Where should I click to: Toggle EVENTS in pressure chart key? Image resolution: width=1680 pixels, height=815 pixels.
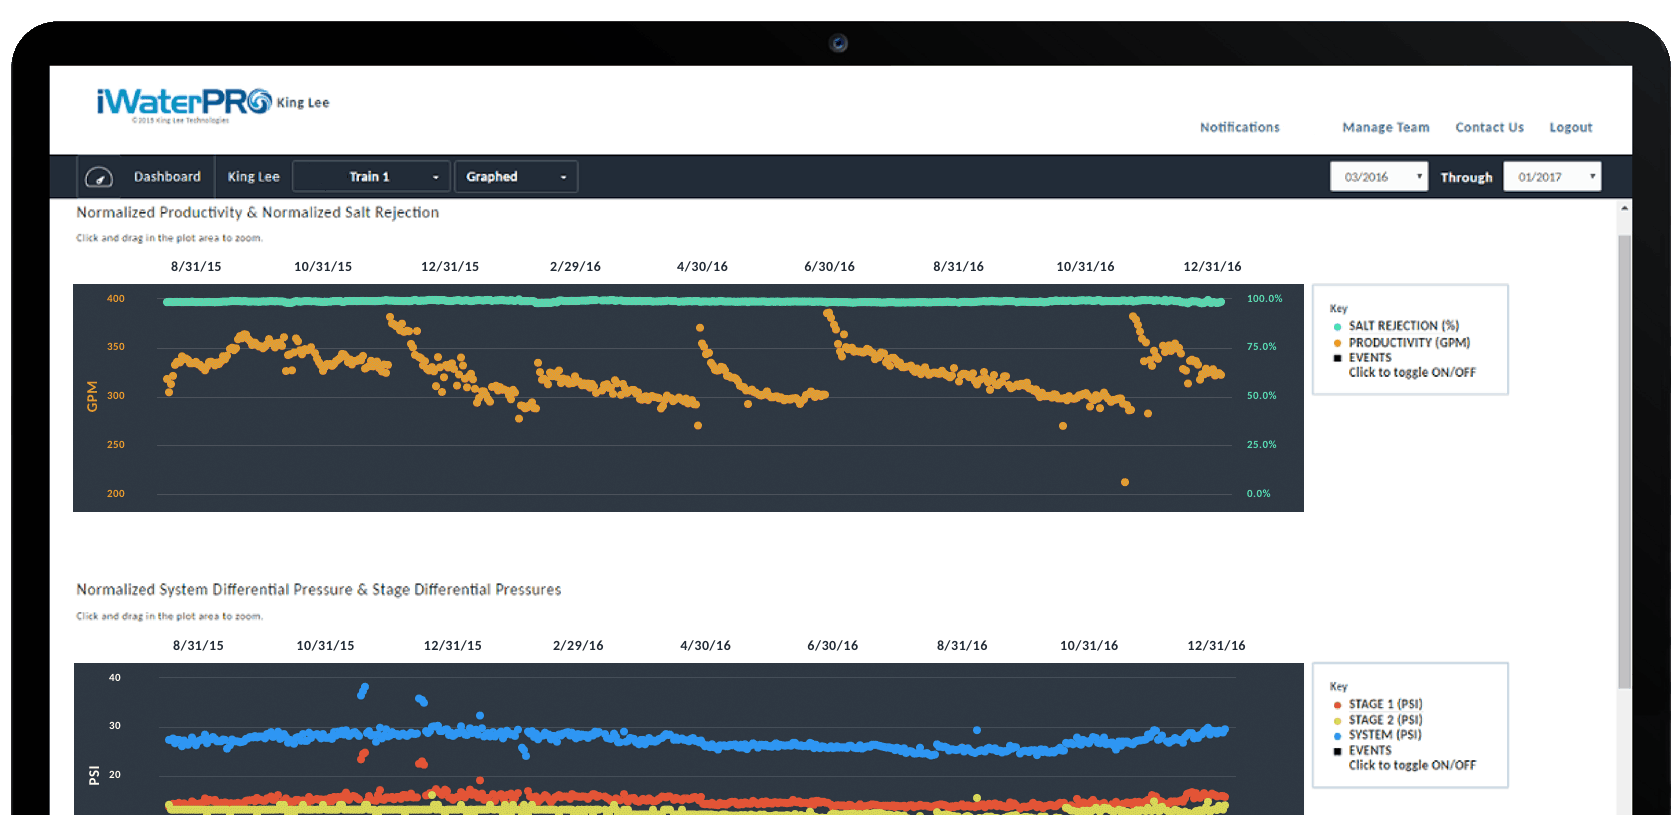tap(1370, 751)
